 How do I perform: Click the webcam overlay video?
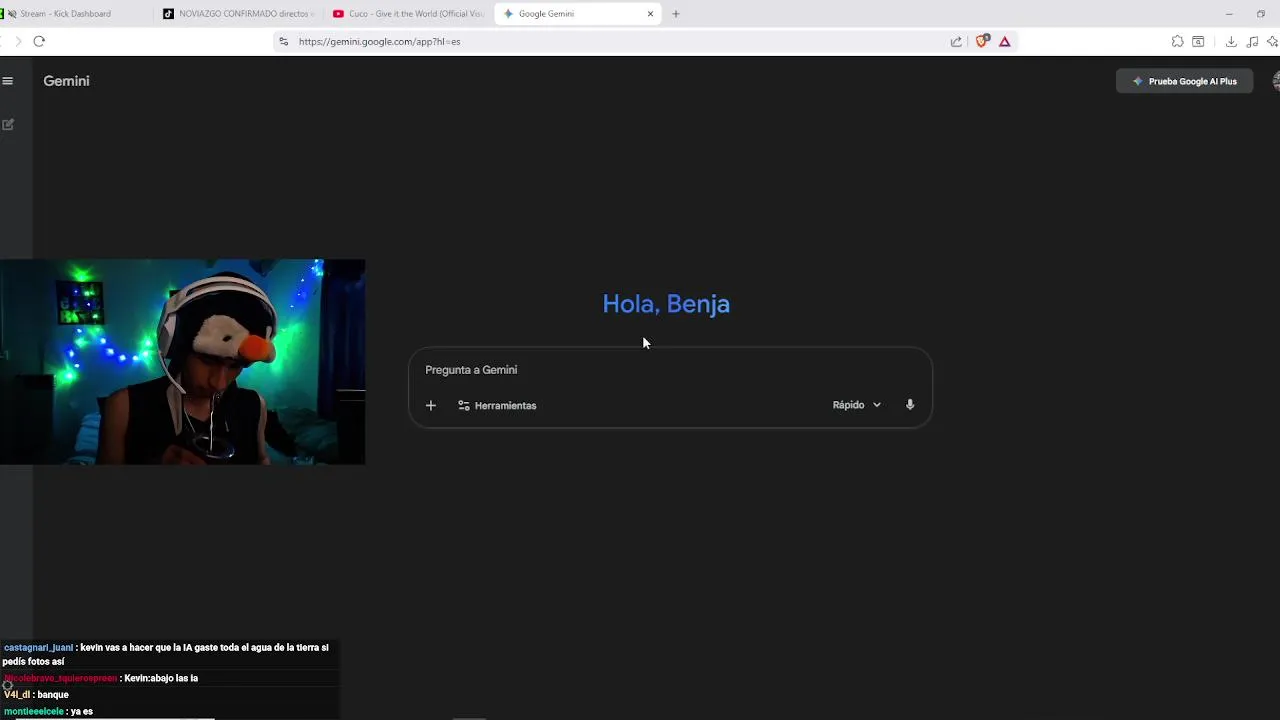[x=182, y=362]
